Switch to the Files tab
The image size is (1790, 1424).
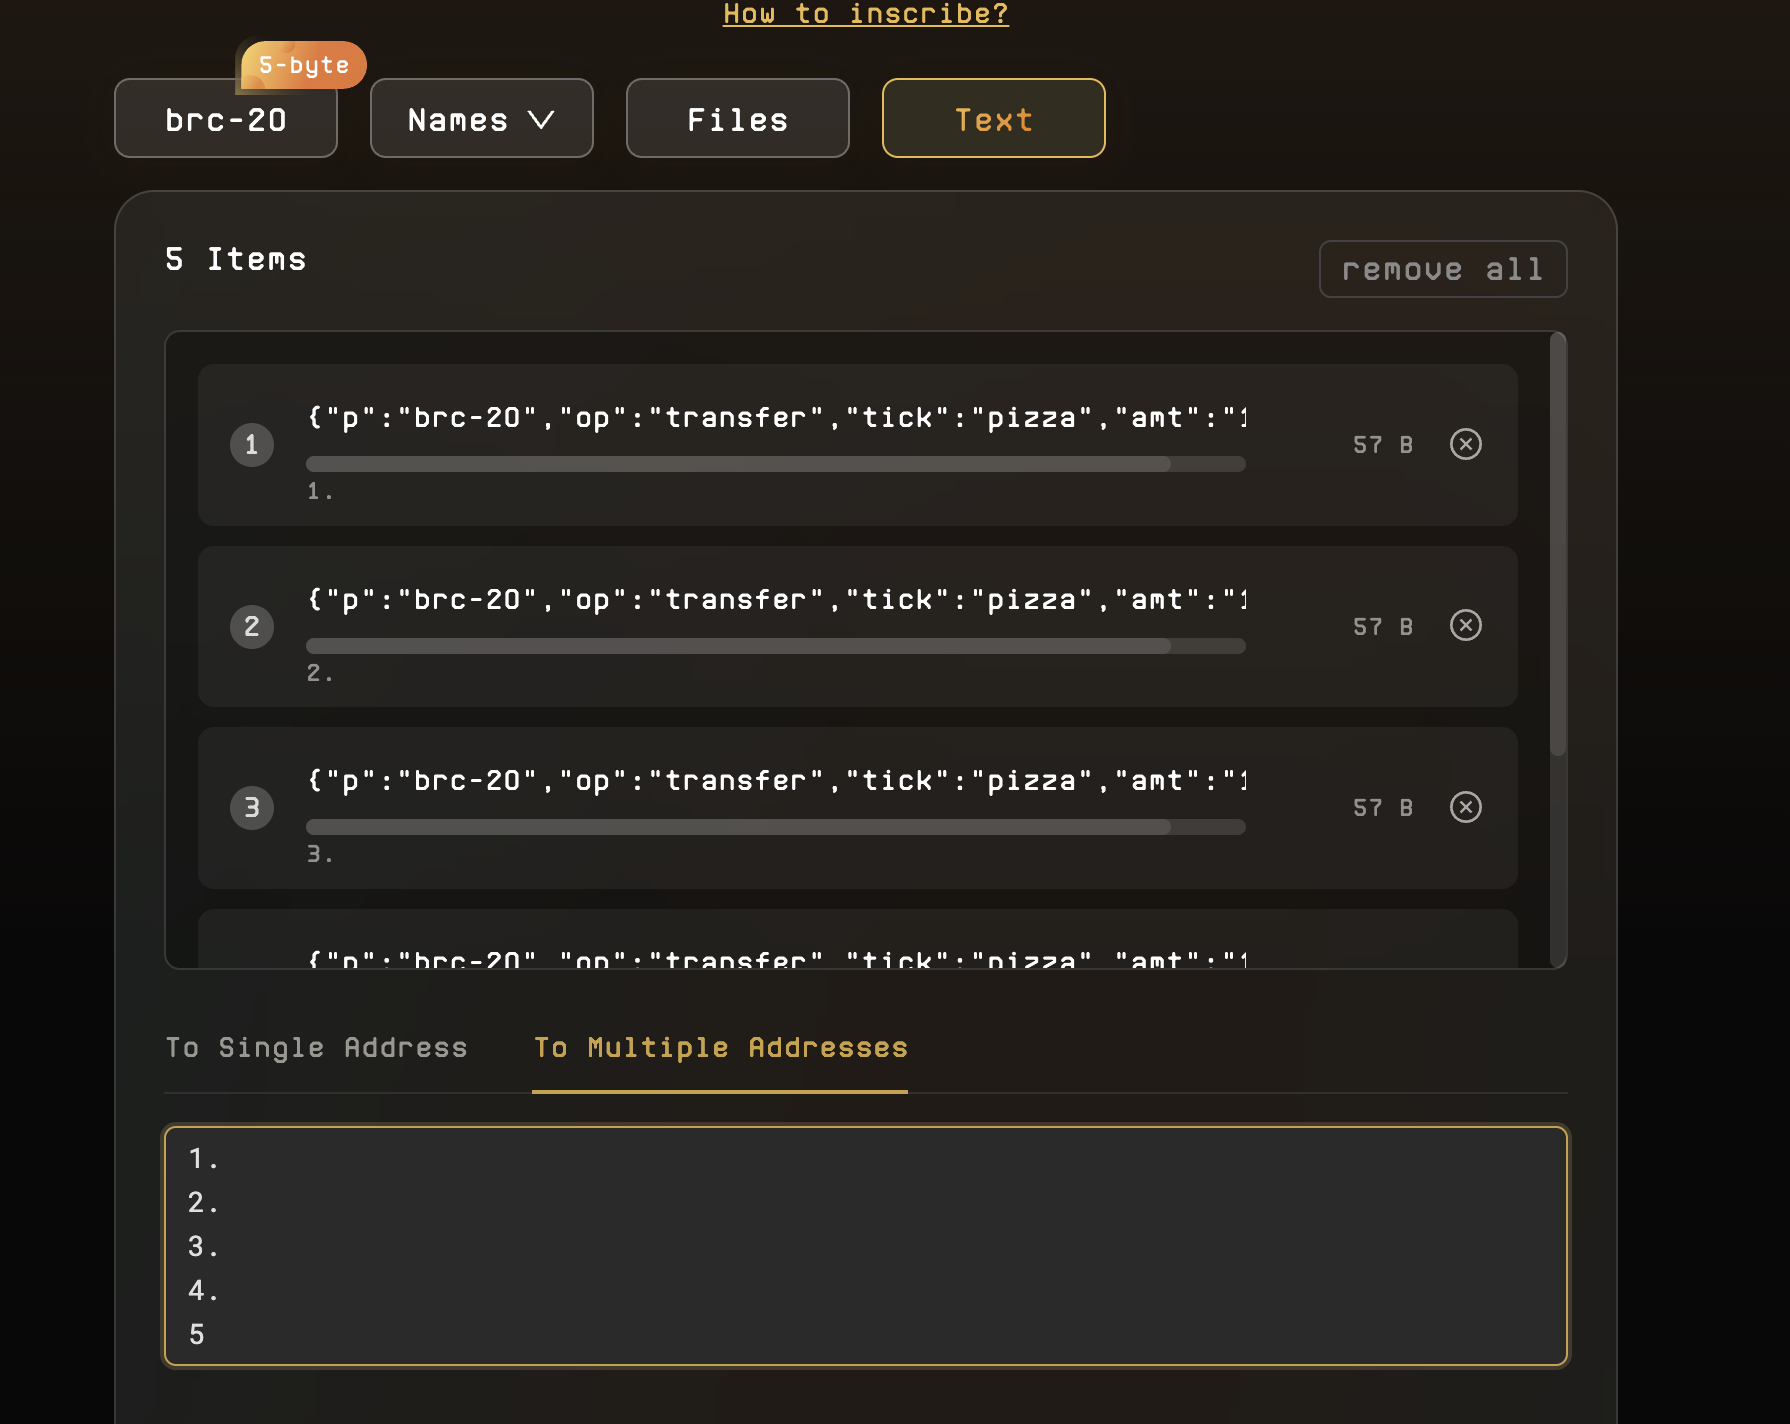coord(737,119)
